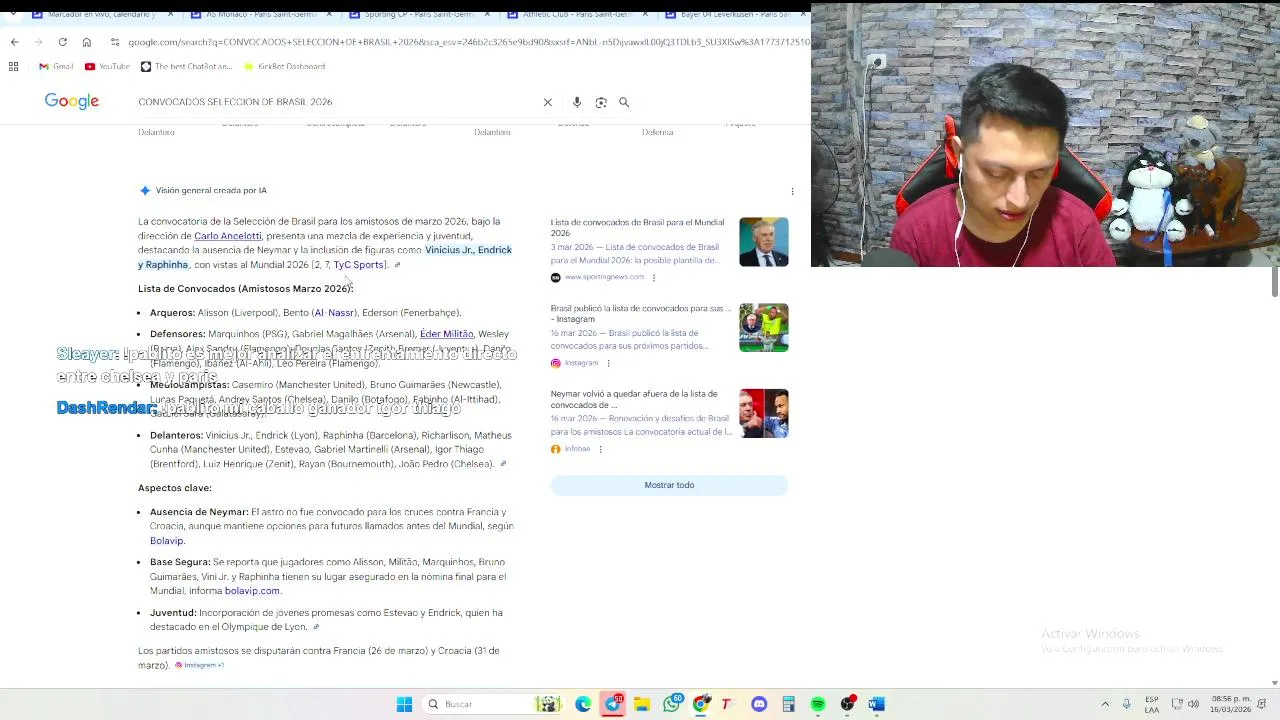Reload the current Google page

(62, 42)
